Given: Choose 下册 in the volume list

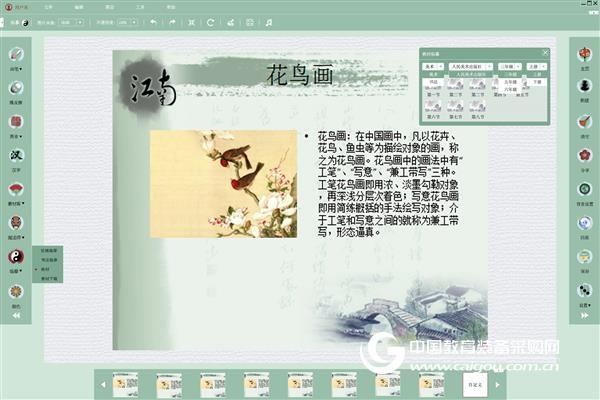Looking at the screenshot, I should 537,82.
